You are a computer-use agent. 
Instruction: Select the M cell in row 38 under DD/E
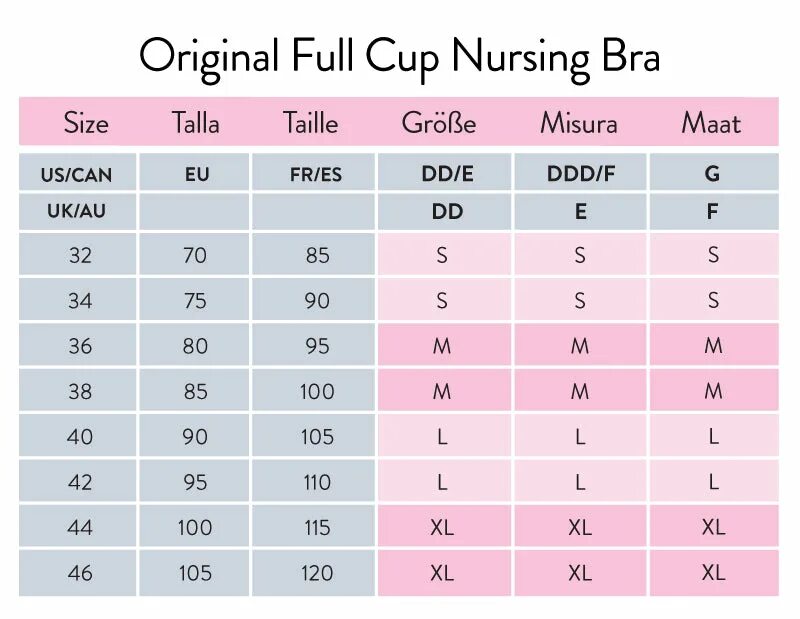pyautogui.click(x=444, y=390)
